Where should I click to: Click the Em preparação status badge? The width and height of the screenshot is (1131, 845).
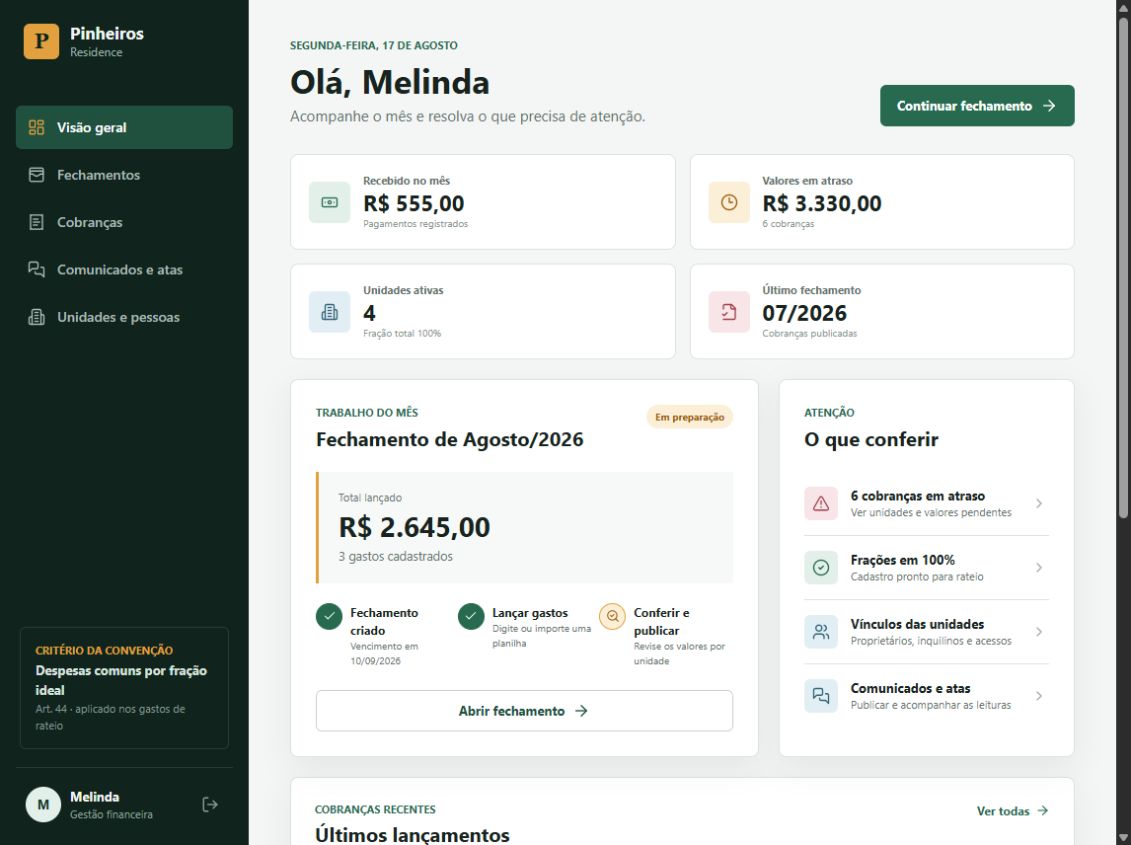[690, 417]
